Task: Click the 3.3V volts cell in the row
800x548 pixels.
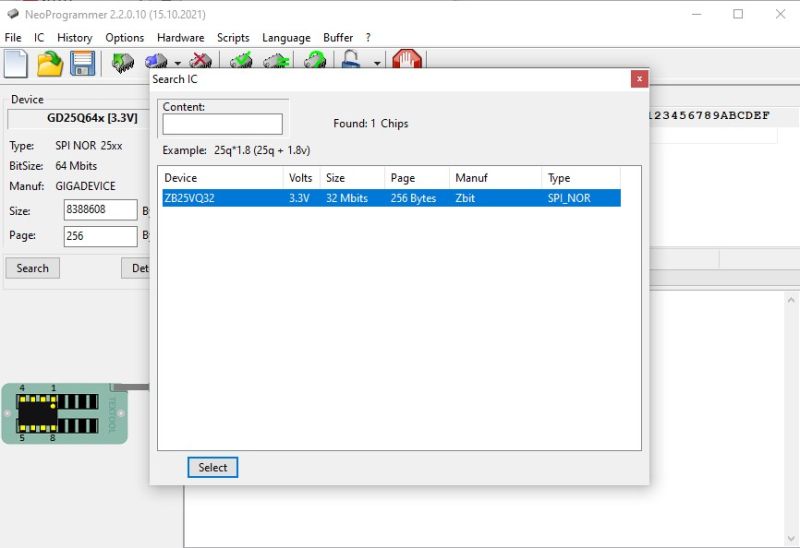Action: coord(299,198)
